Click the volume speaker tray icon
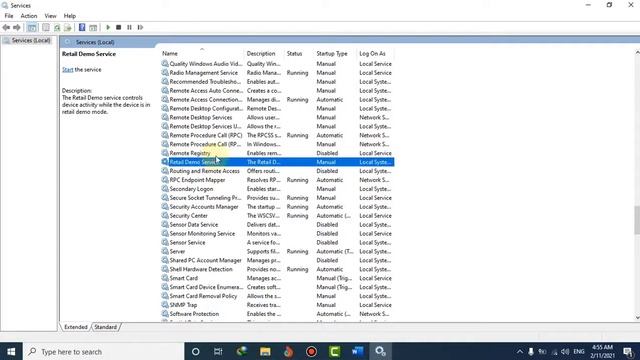This screenshot has height=360, width=640. (565, 351)
